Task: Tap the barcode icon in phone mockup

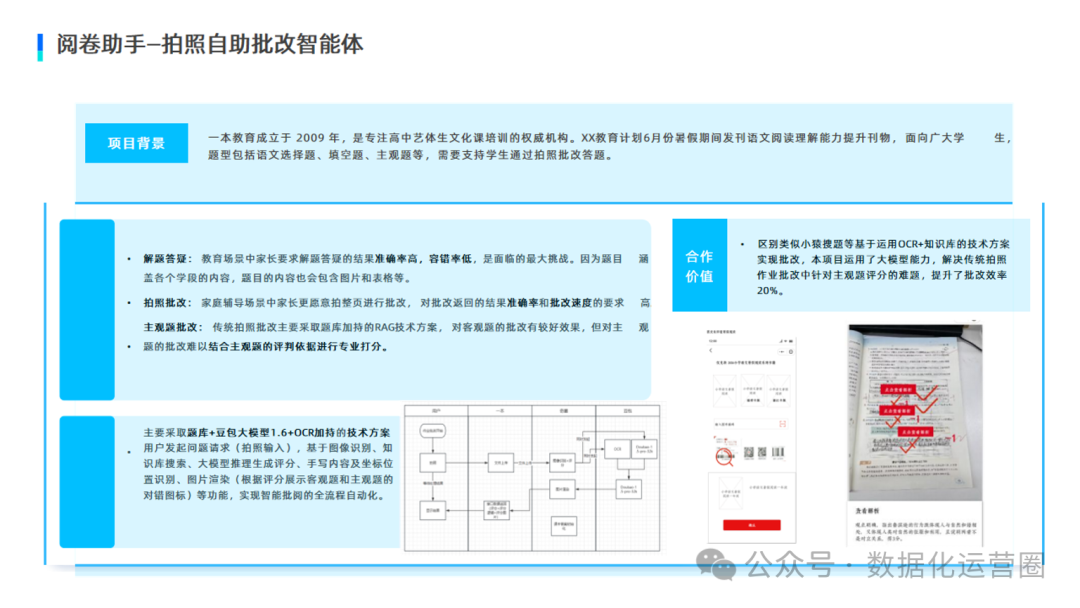Action: [x=778, y=452]
